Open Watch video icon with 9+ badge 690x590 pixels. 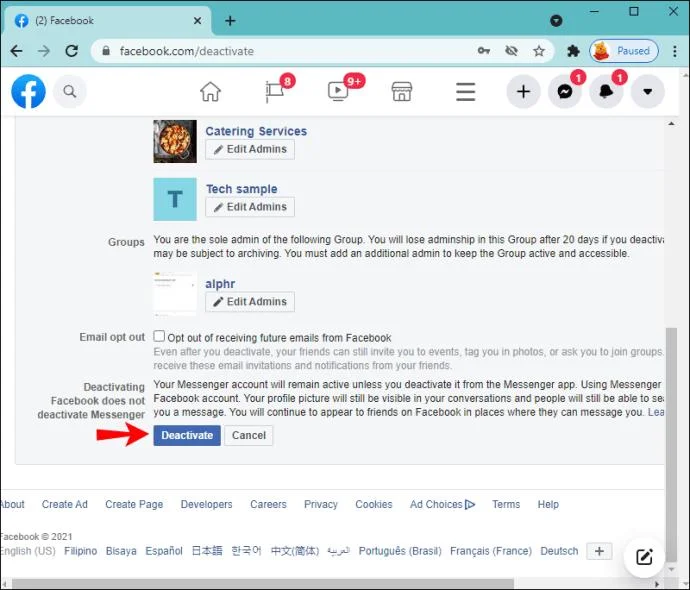click(x=338, y=92)
